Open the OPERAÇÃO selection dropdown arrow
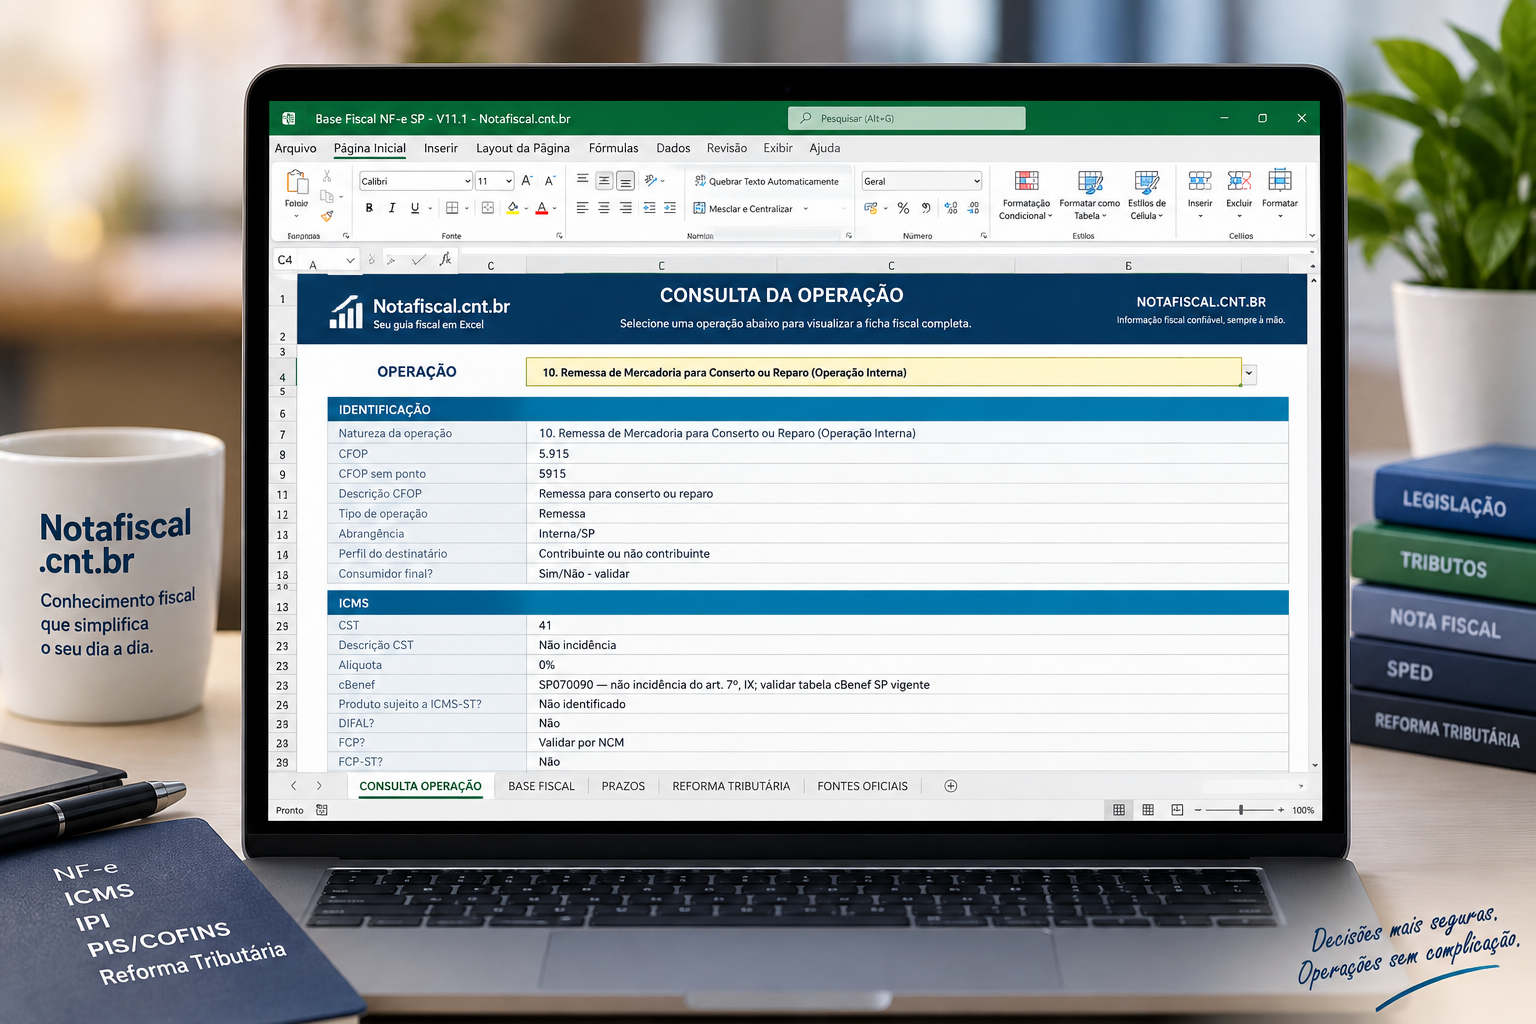The height and width of the screenshot is (1024, 1536). pos(1249,373)
